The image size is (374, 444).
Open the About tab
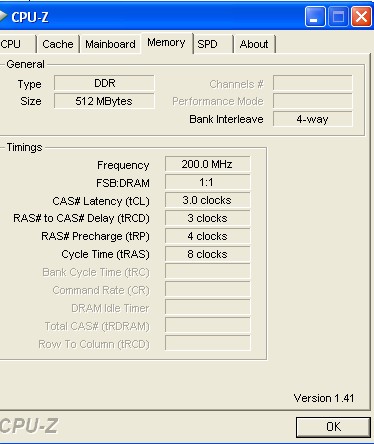tap(254, 44)
